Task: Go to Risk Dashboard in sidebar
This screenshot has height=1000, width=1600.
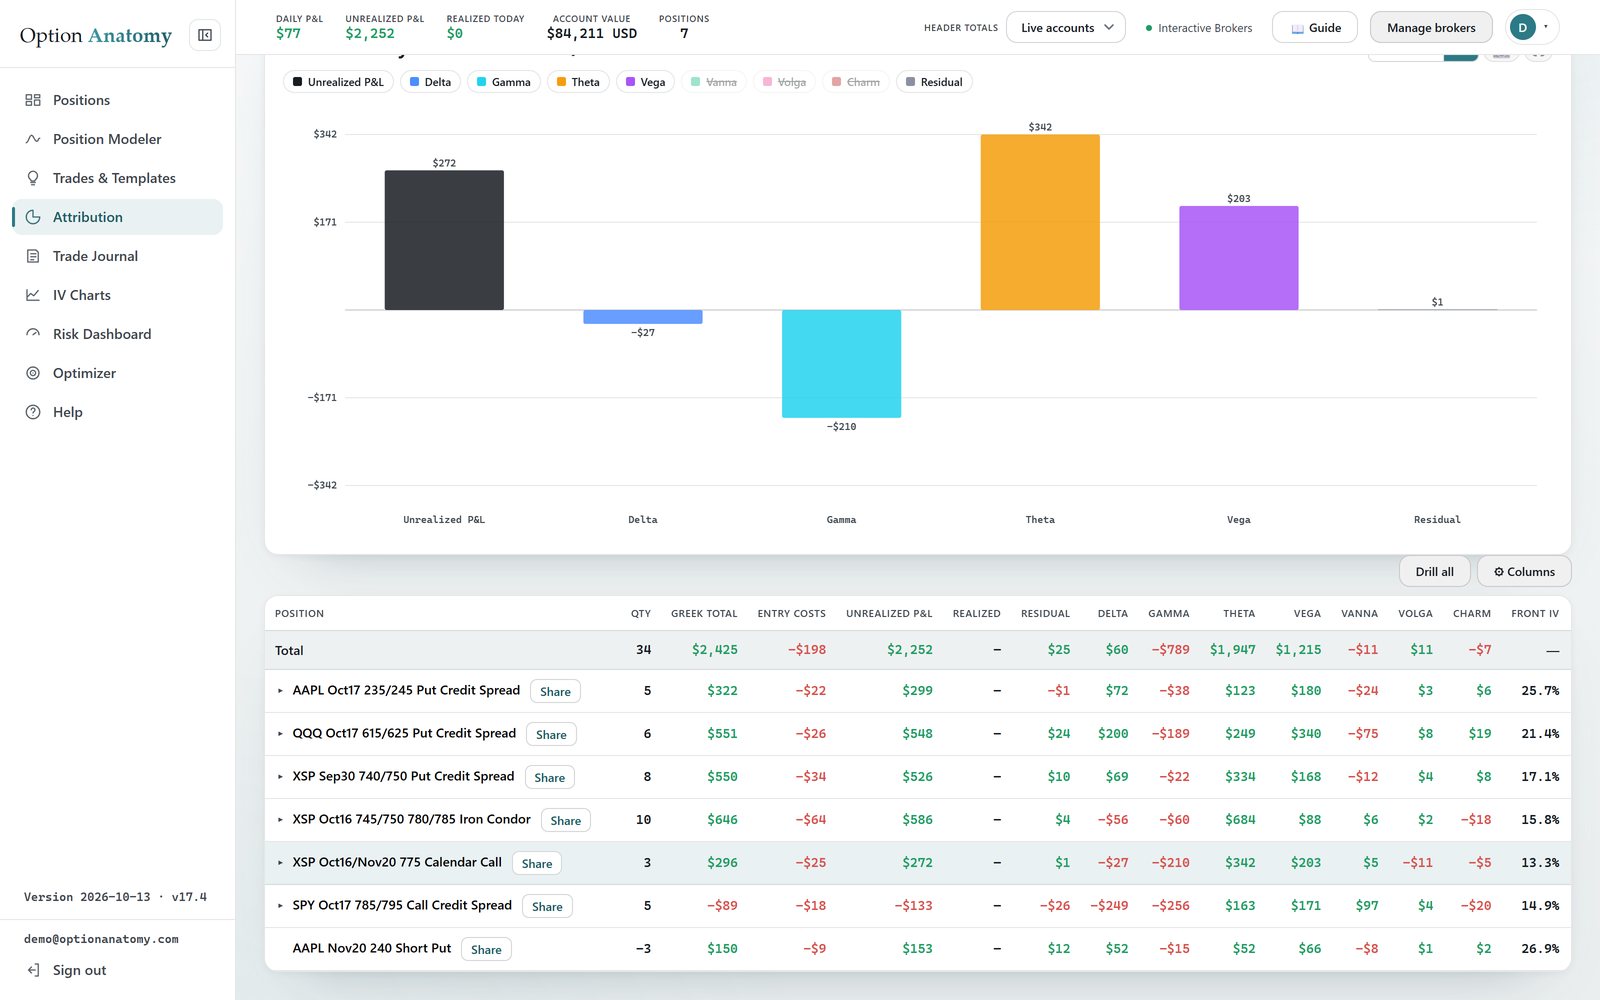Action: 118,334
